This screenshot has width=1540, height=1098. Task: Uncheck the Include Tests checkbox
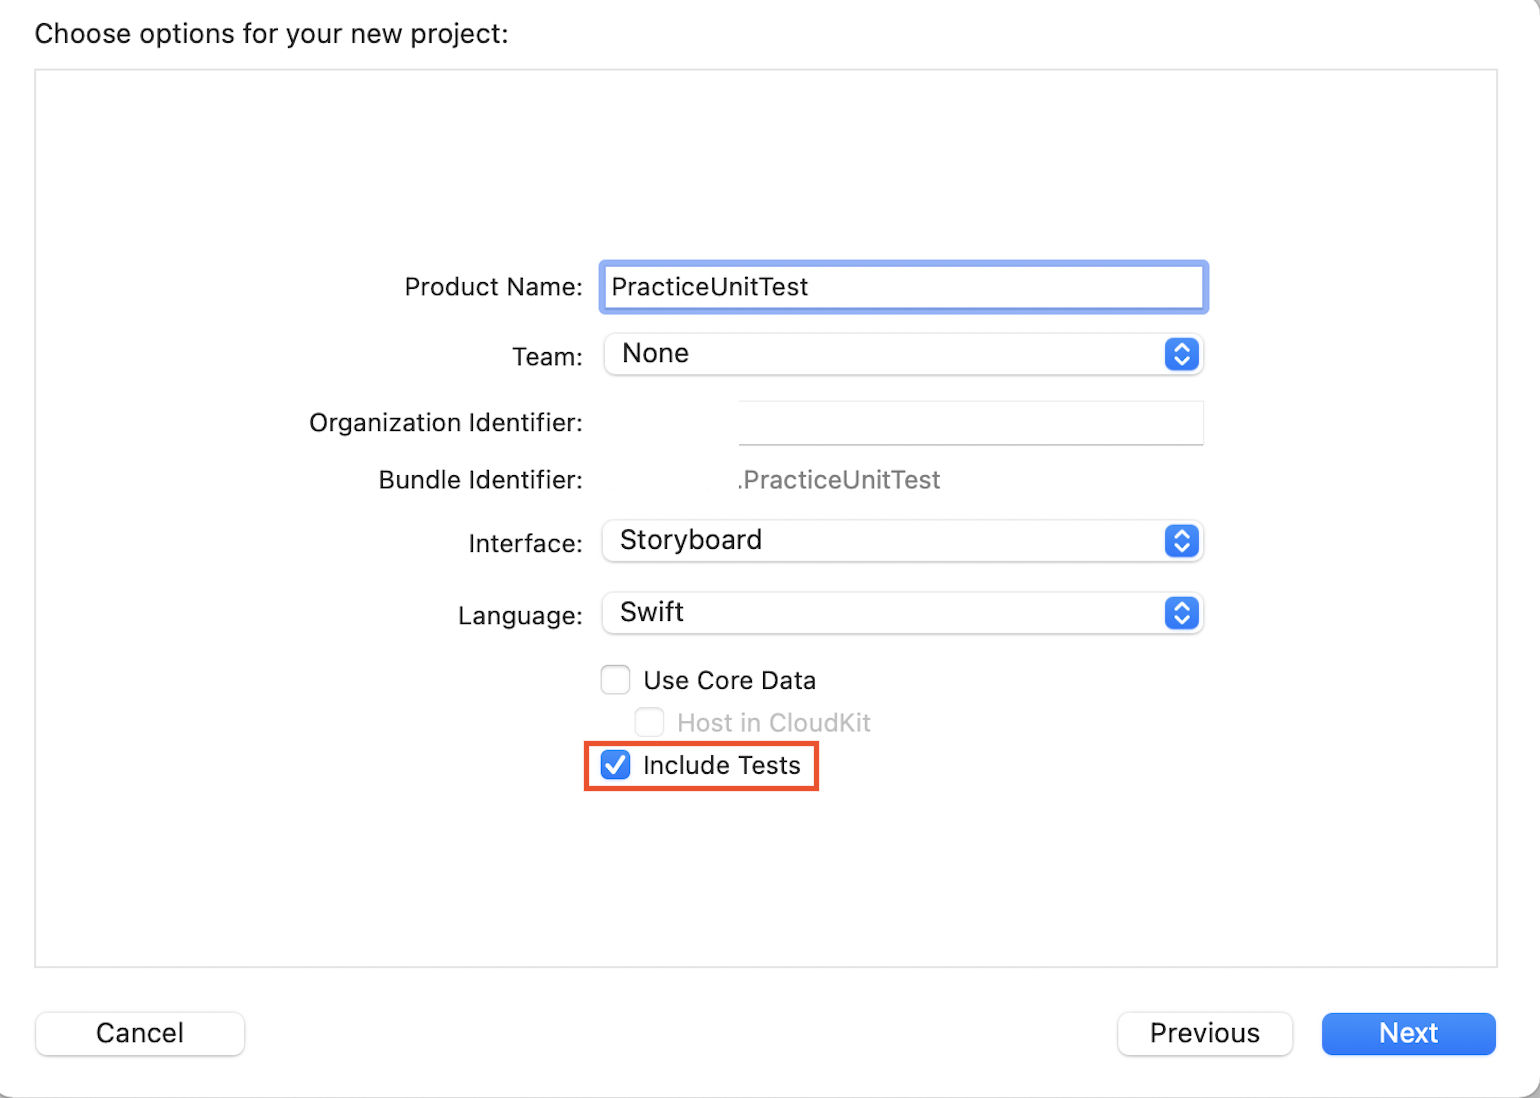click(615, 765)
